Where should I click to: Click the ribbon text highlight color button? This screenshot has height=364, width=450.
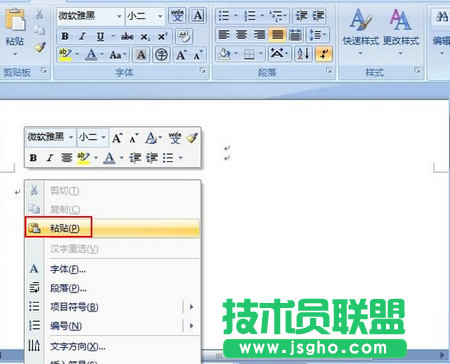[65, 55]
